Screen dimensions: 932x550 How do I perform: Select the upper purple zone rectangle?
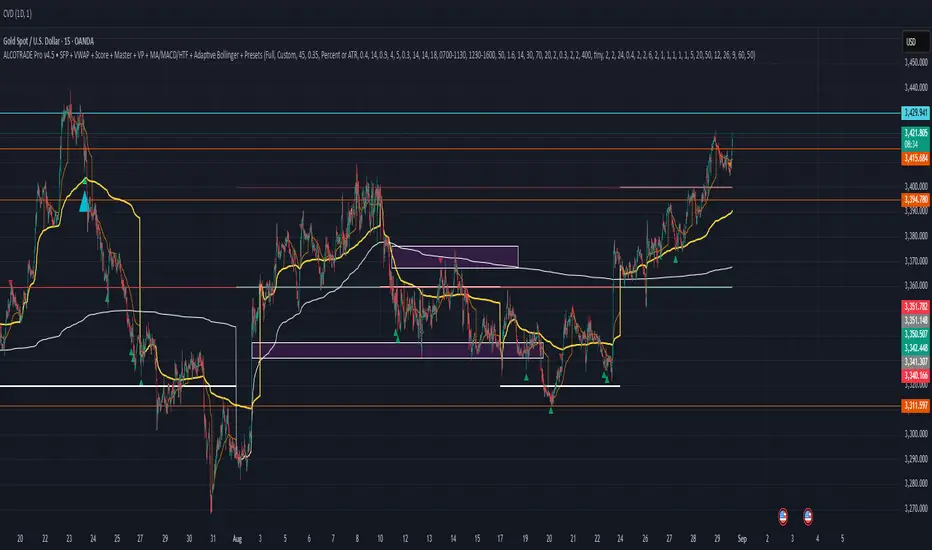pos(455,257)
